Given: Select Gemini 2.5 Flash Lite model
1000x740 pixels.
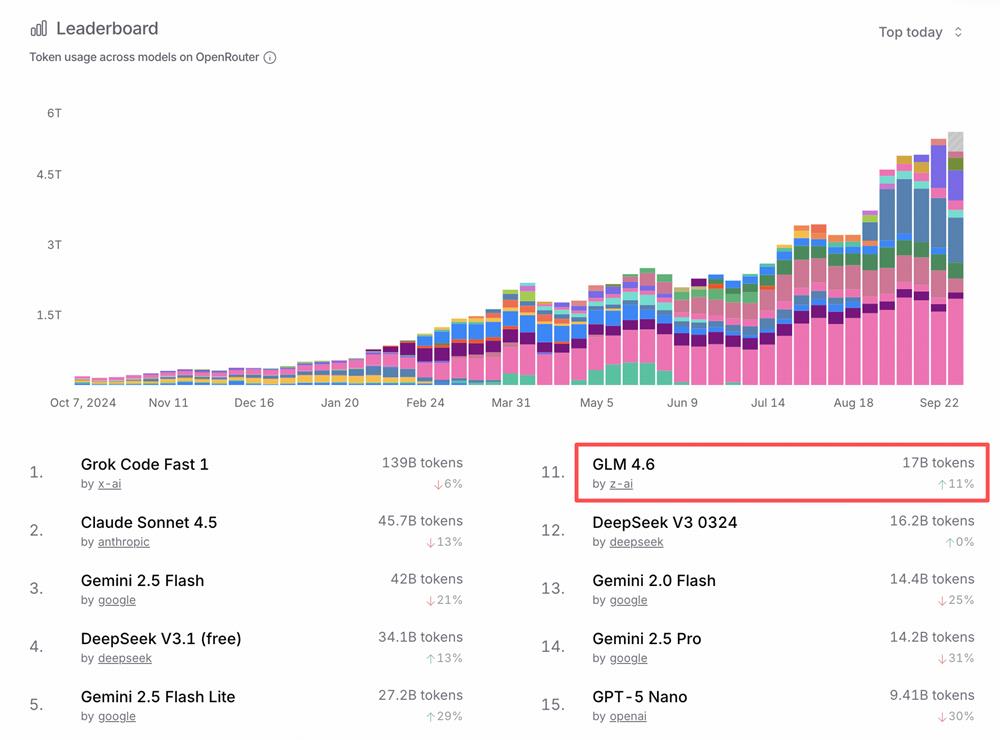Looking at the screenshot, I should tap(158, 696).
